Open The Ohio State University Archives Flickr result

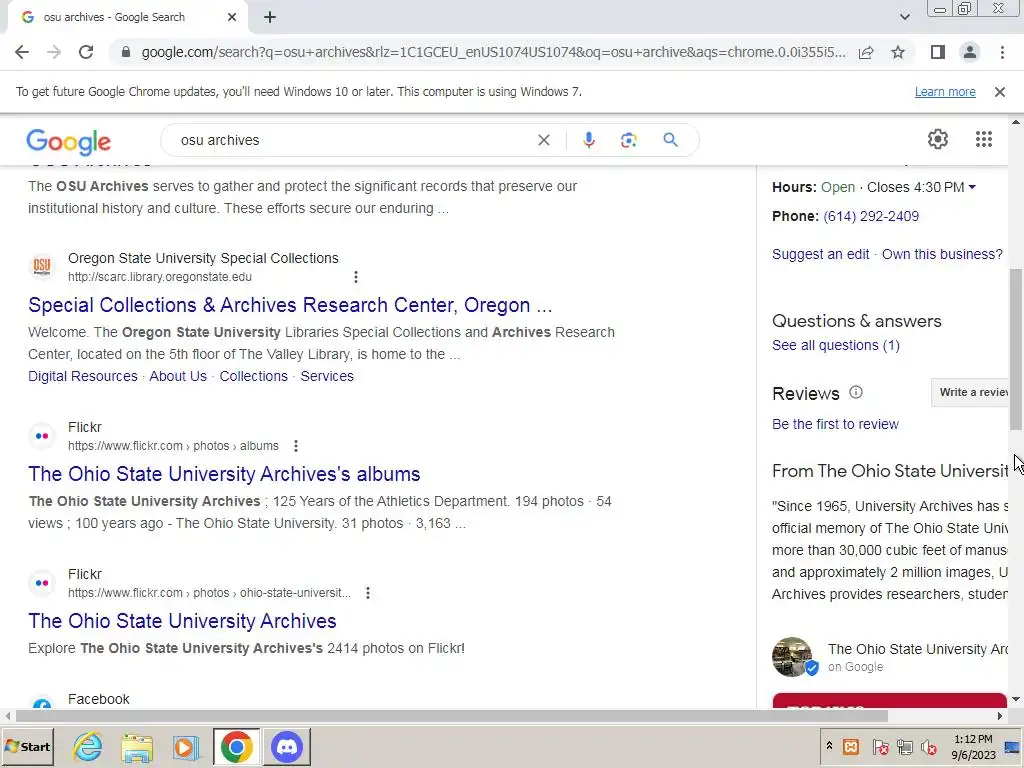pyautogui.click(x=182, y=621)
